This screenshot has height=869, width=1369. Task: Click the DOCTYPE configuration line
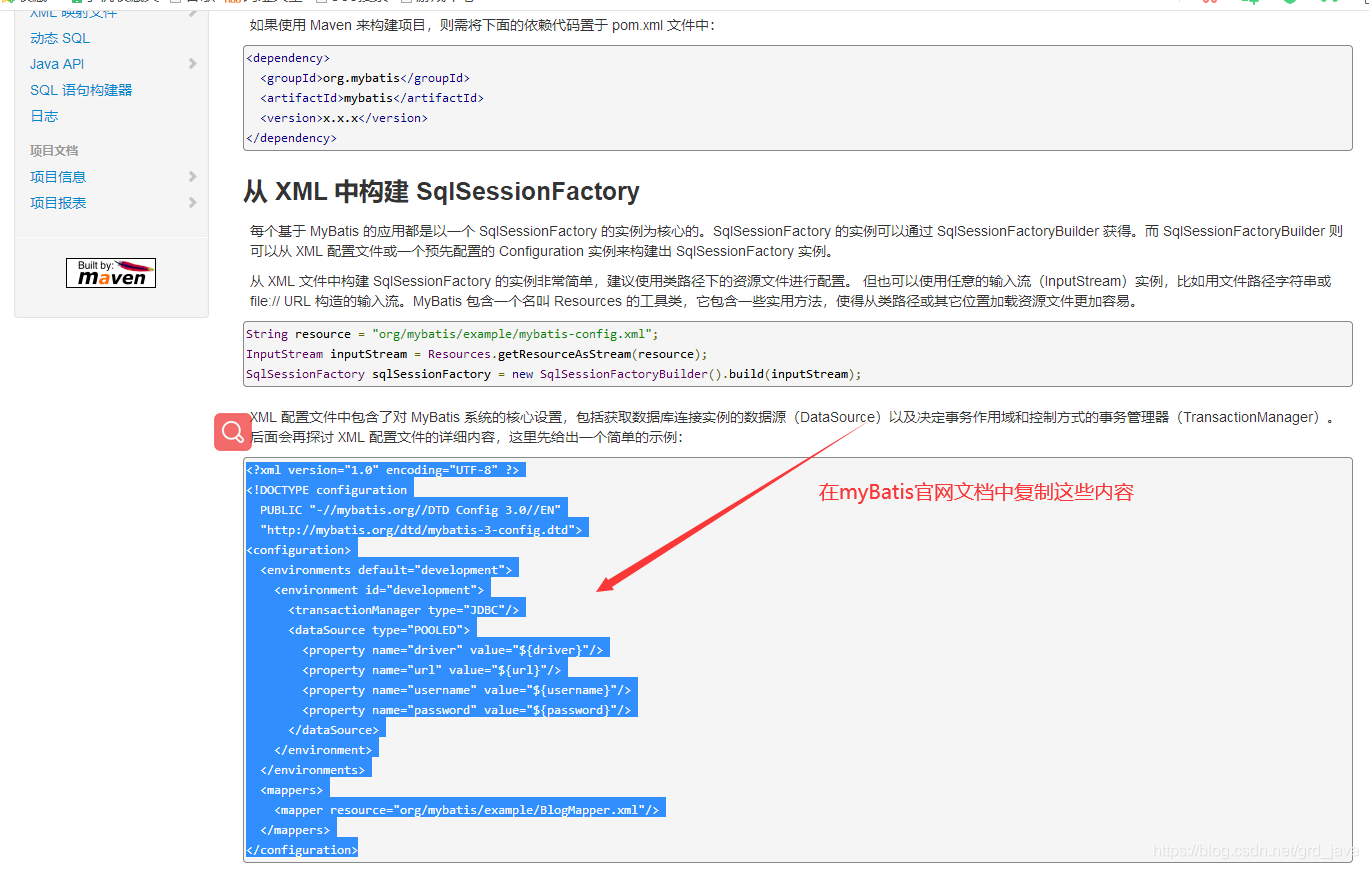(329, 490)
